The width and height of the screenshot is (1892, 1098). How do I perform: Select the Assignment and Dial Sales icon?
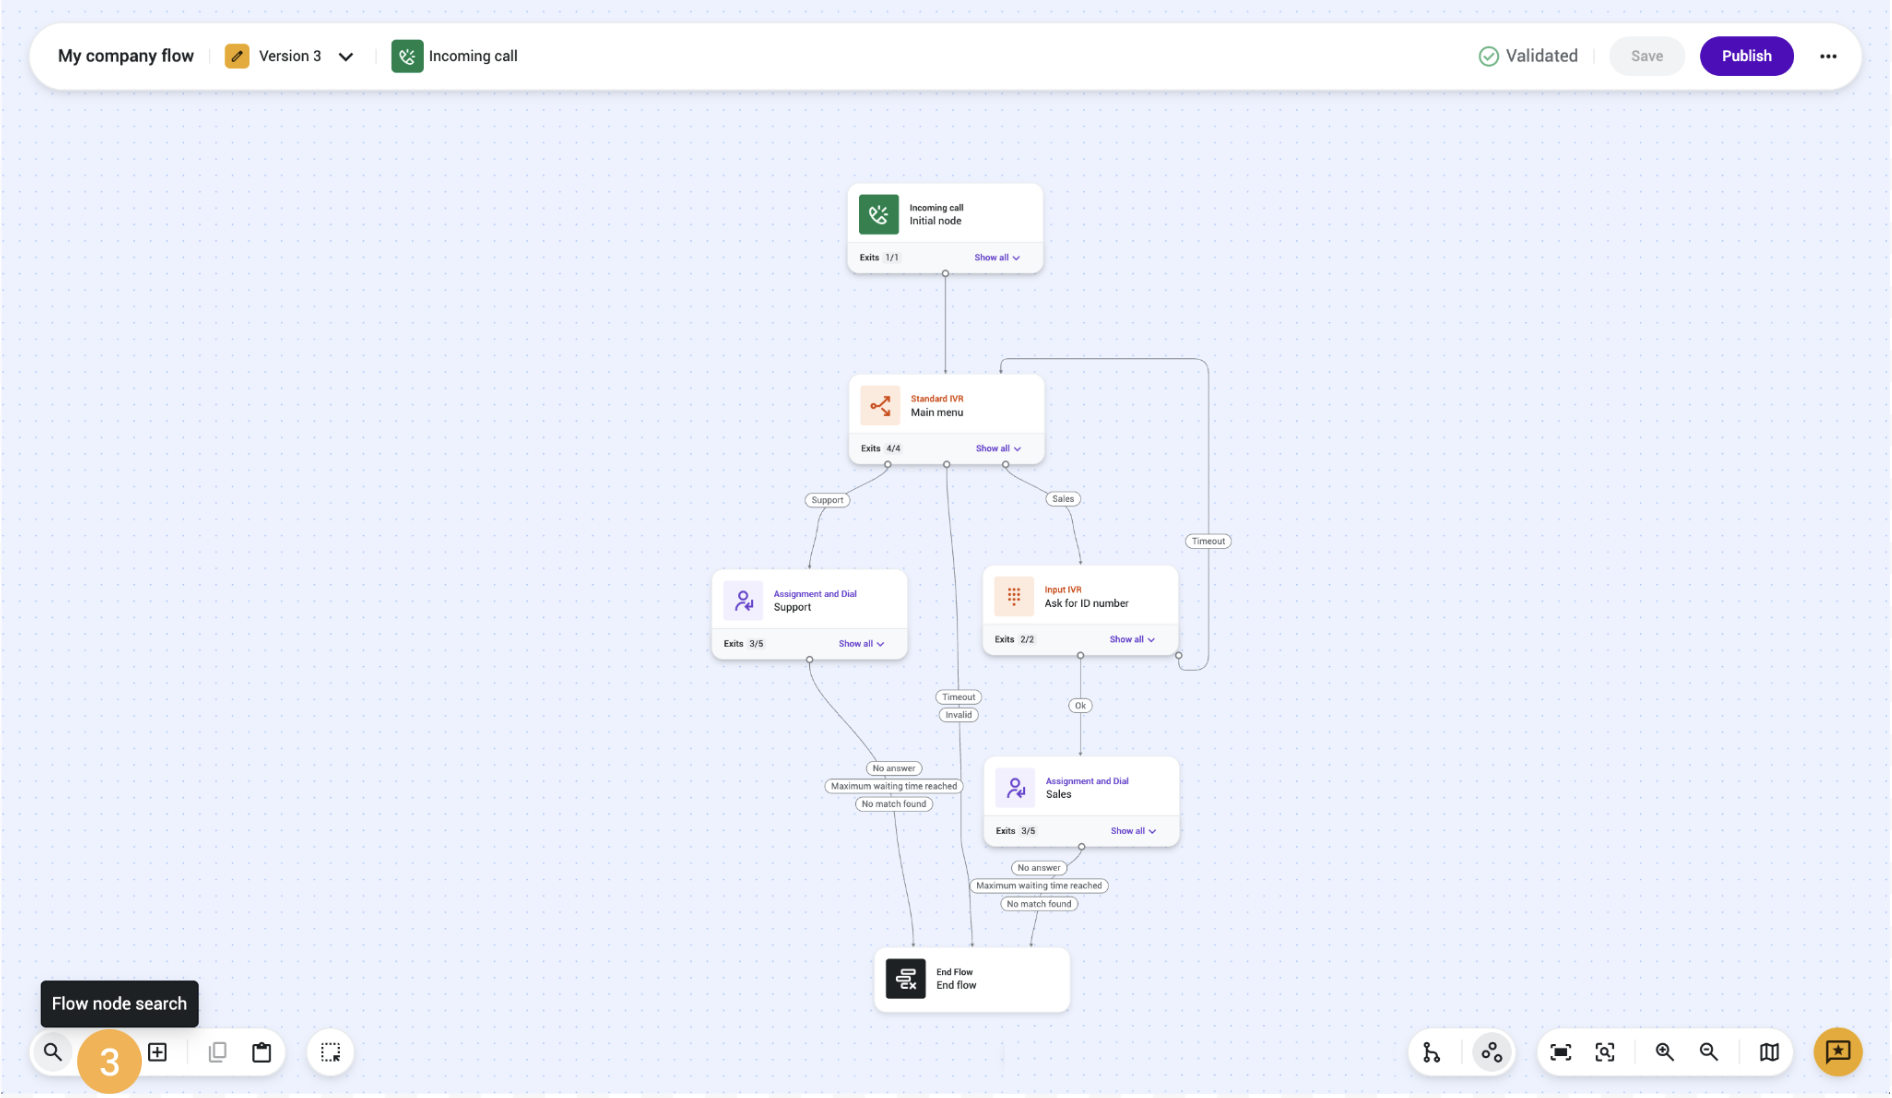1015,787
